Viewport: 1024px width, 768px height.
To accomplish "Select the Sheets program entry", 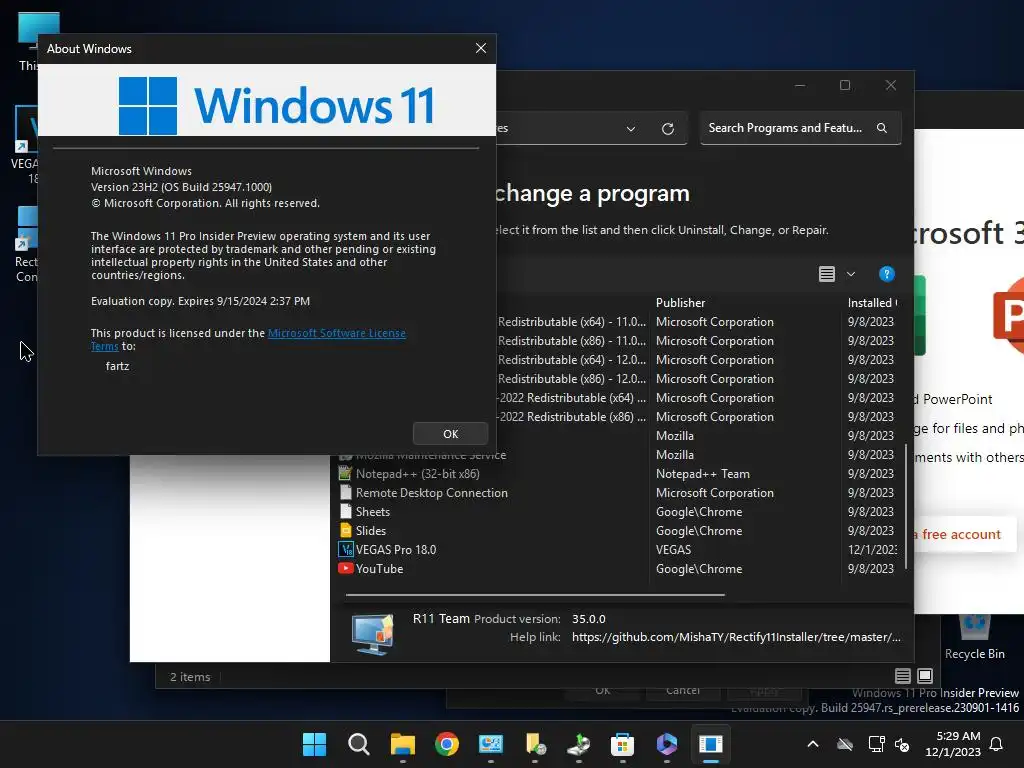I will pyautogui.click(x=373, y=512).
